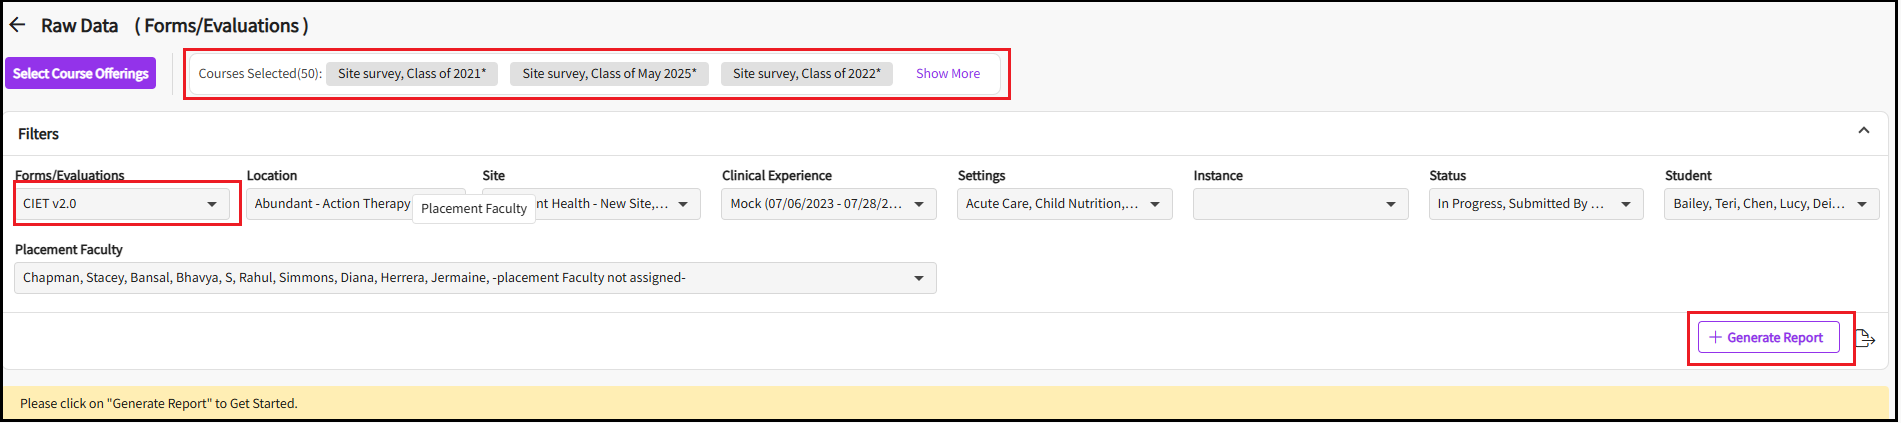This screenshot has height=423, width=1901.
Task: Click the Site survey, Class of 2021 chip
Action: tap(412, 73)
